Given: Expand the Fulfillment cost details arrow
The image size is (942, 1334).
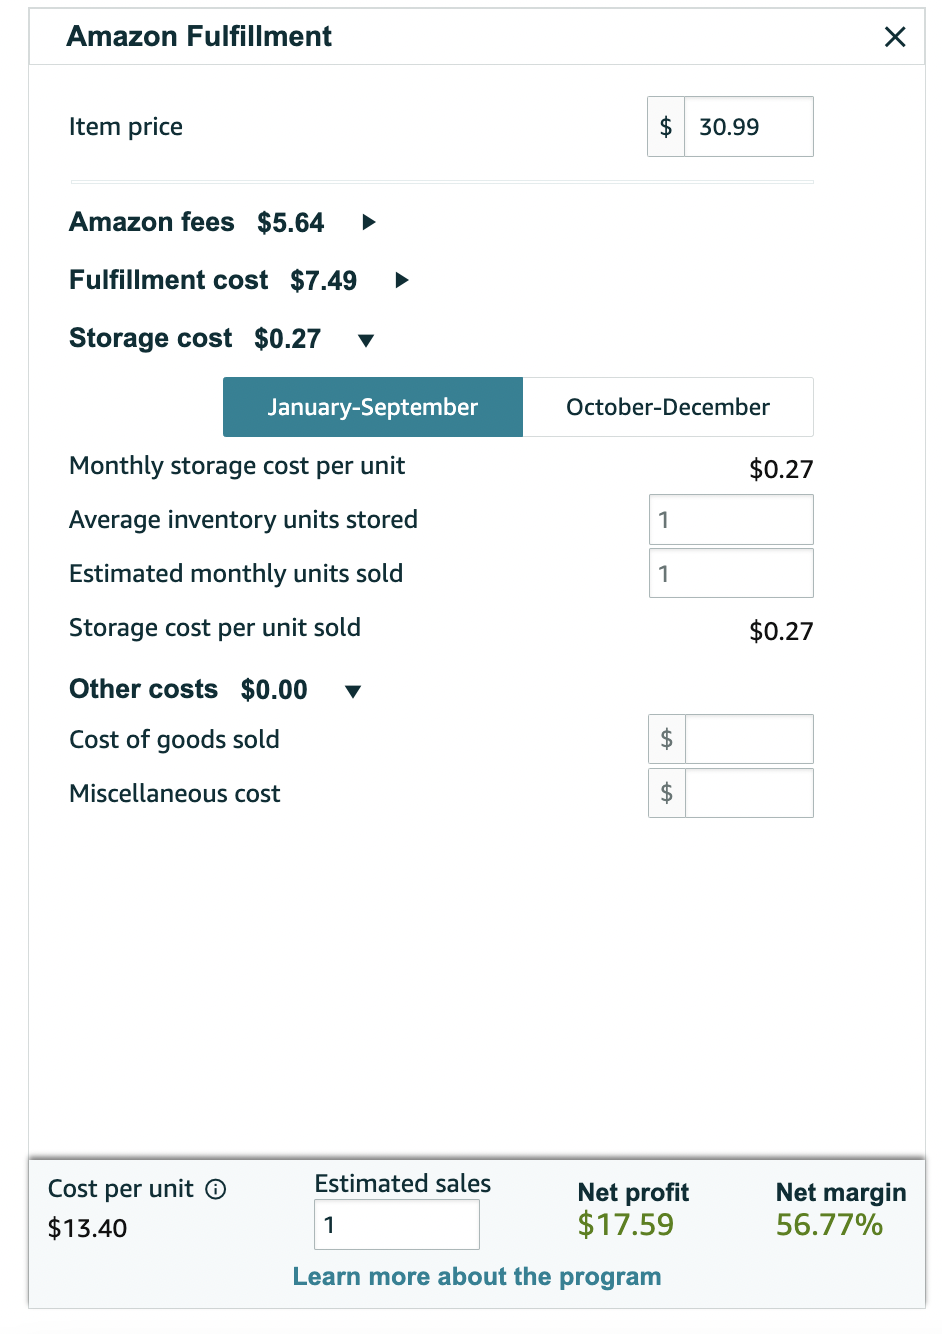Looking at the screenshot, I should coord(402,280).
